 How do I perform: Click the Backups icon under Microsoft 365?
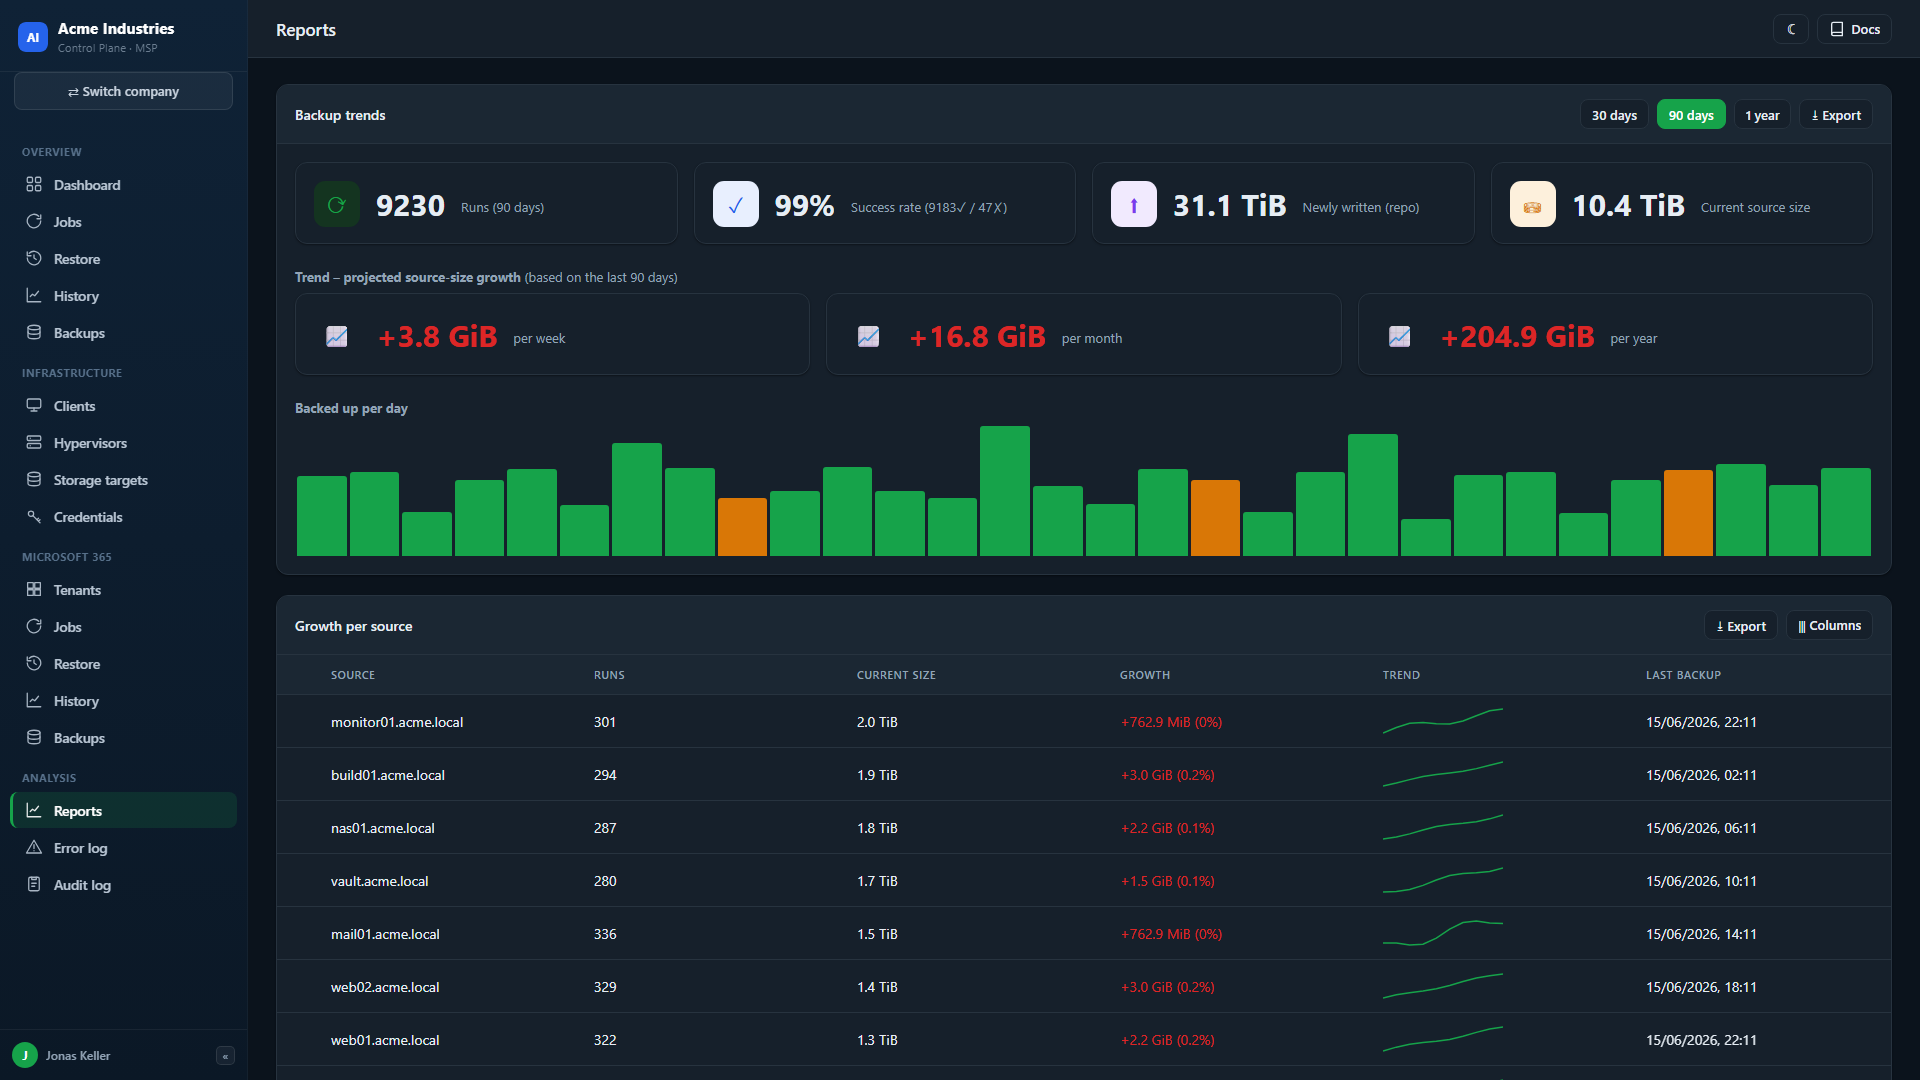tap(34, 738)
